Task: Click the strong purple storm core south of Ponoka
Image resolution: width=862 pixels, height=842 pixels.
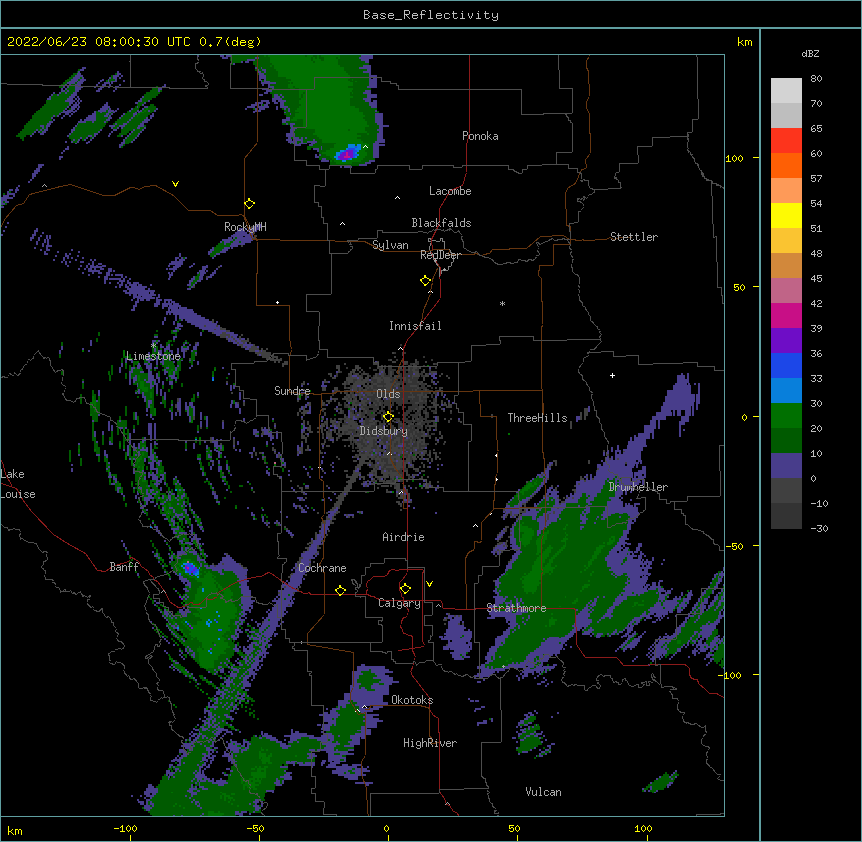Action: point(347,154)
